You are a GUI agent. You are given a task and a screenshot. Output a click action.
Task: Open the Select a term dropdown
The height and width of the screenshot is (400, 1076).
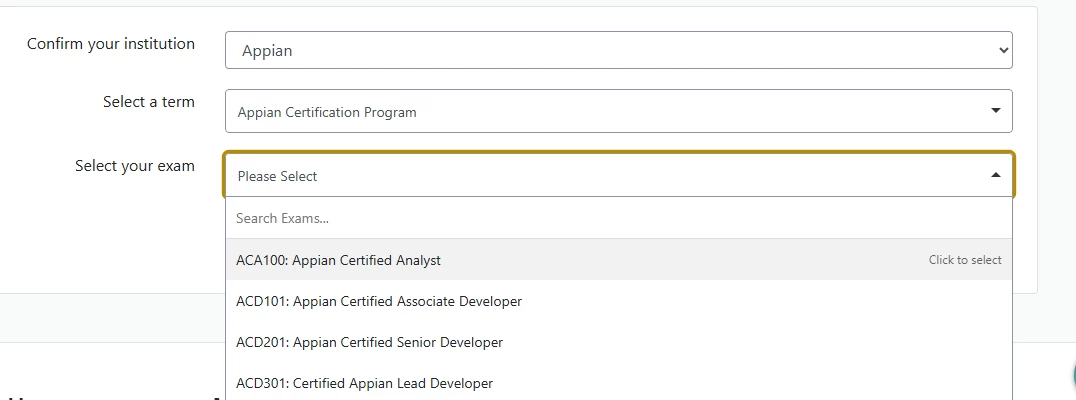coord(618,111)
